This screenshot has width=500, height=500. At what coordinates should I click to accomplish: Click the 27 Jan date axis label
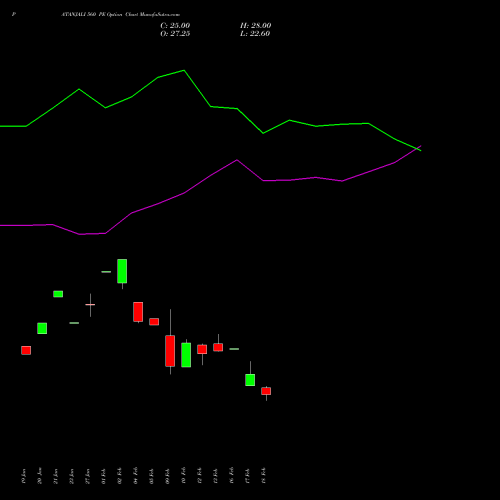coord(88,476)
